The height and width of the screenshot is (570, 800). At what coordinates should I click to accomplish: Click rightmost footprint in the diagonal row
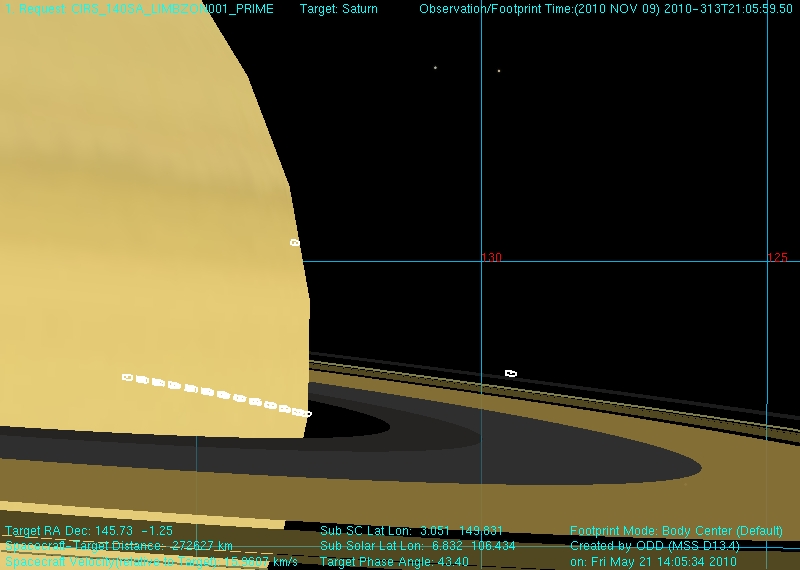pyautogui.click(x=306, y=413)
